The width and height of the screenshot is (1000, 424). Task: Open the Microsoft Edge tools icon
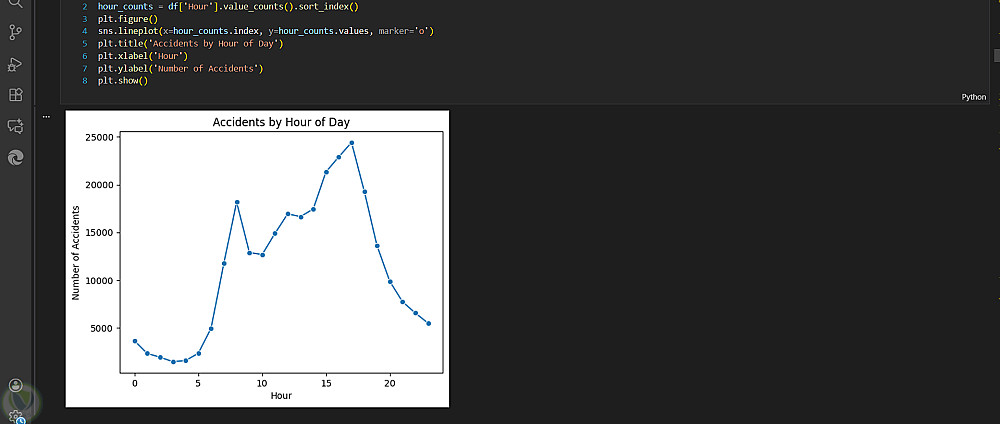coord(15,157)
